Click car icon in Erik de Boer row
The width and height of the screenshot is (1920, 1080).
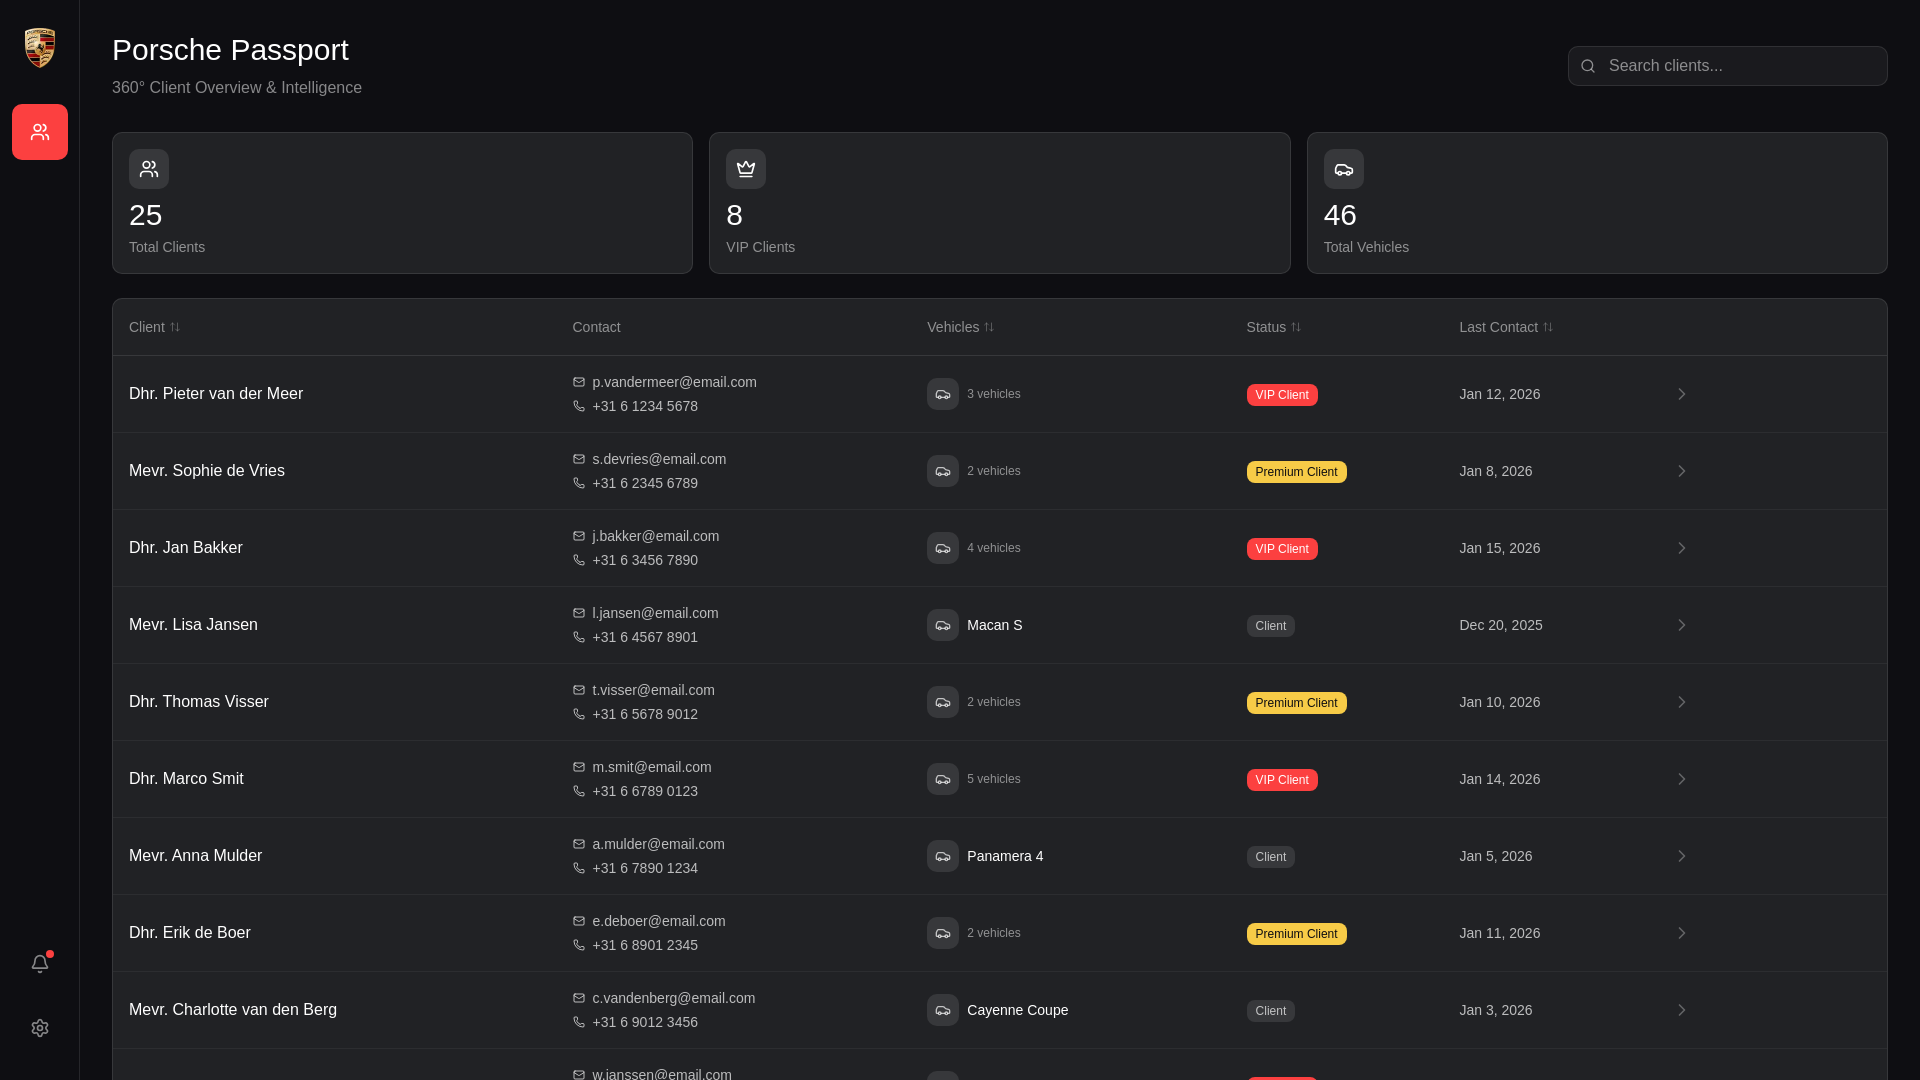[943, 933]
